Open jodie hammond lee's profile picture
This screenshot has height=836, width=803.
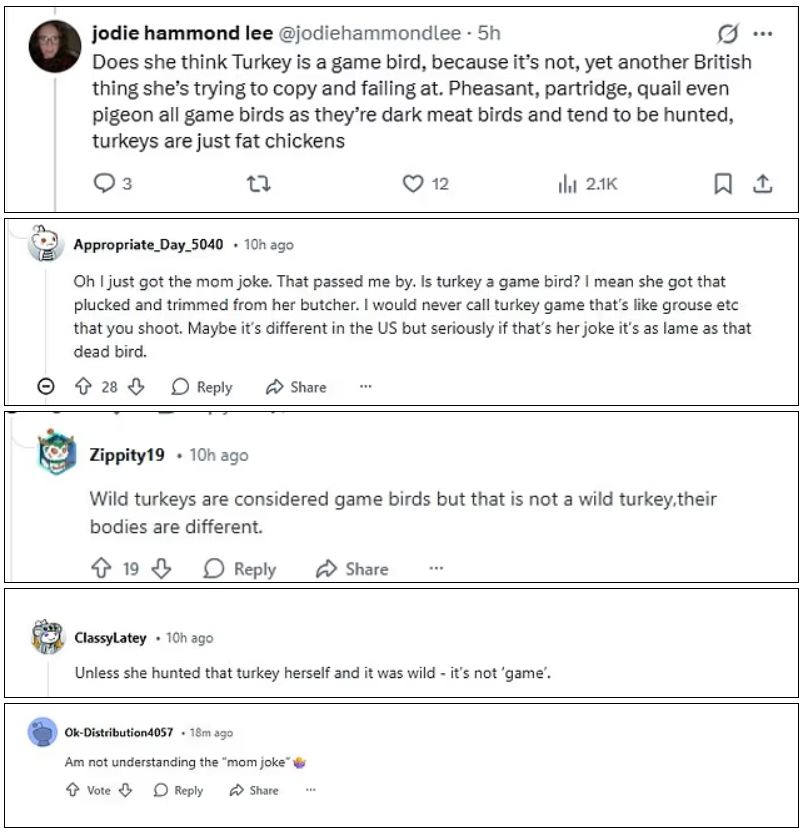tap(54, 45)
